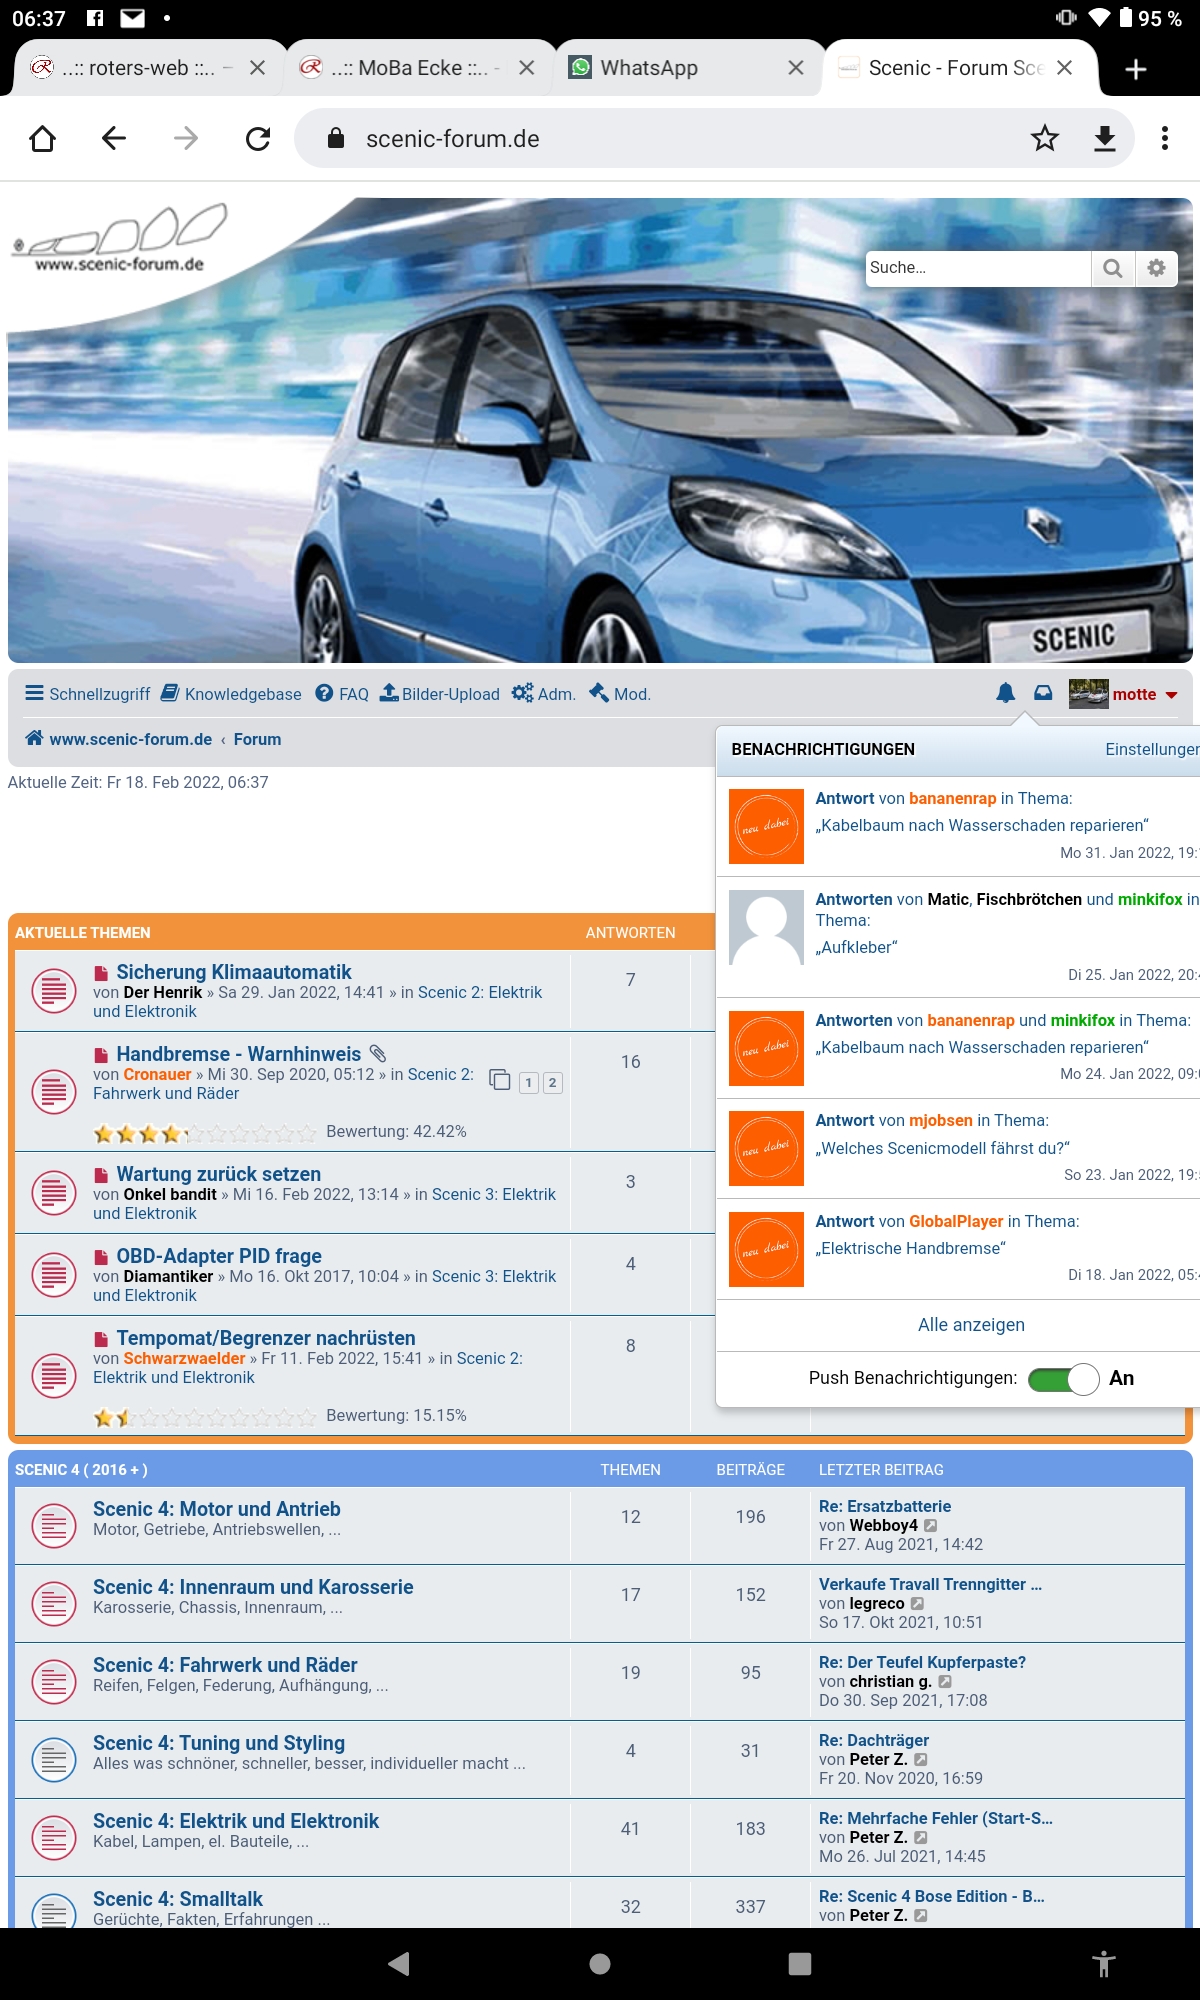Click Alle anzeigen in notifications
The width and height of the screenshot is (1200, 2000).
click(x=971, y=1325)
